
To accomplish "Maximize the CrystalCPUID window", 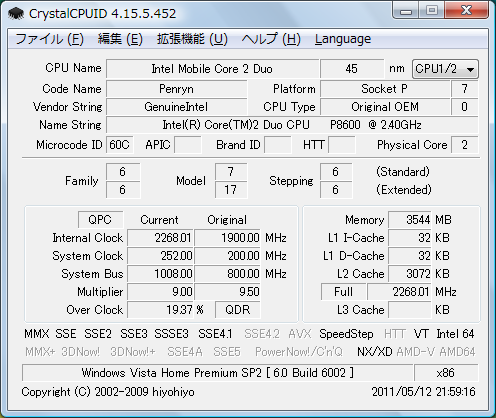I will pyautogui.click(x=432, y=11).
